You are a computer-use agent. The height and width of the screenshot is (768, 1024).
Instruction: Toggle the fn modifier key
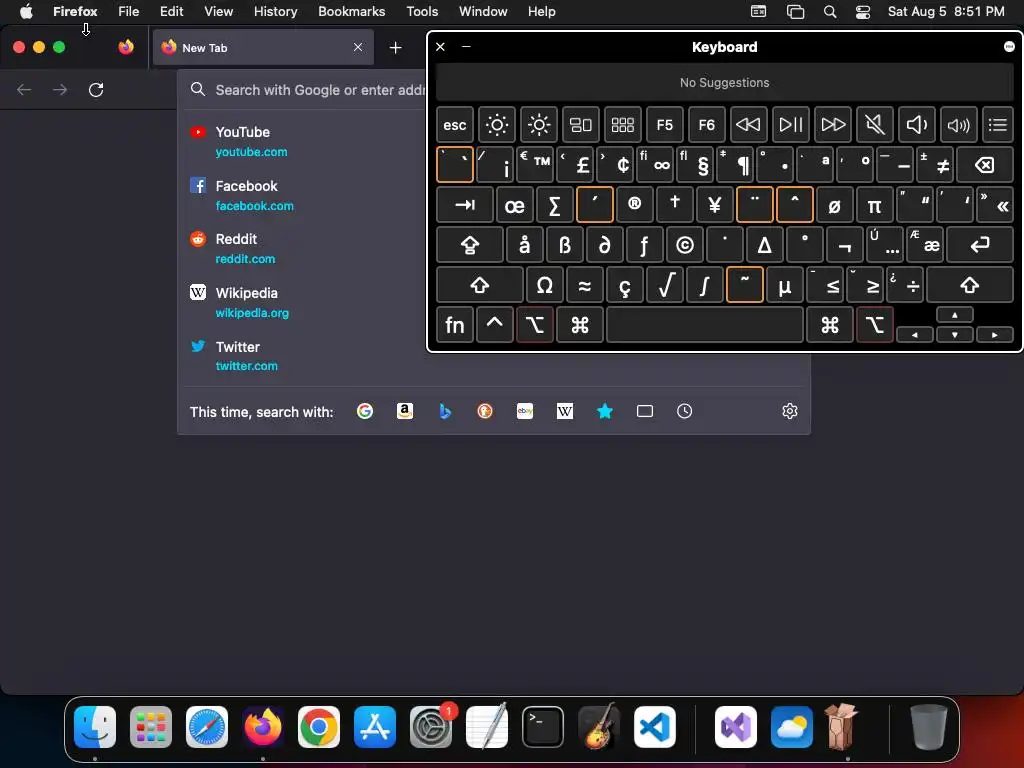click(455, 325)
